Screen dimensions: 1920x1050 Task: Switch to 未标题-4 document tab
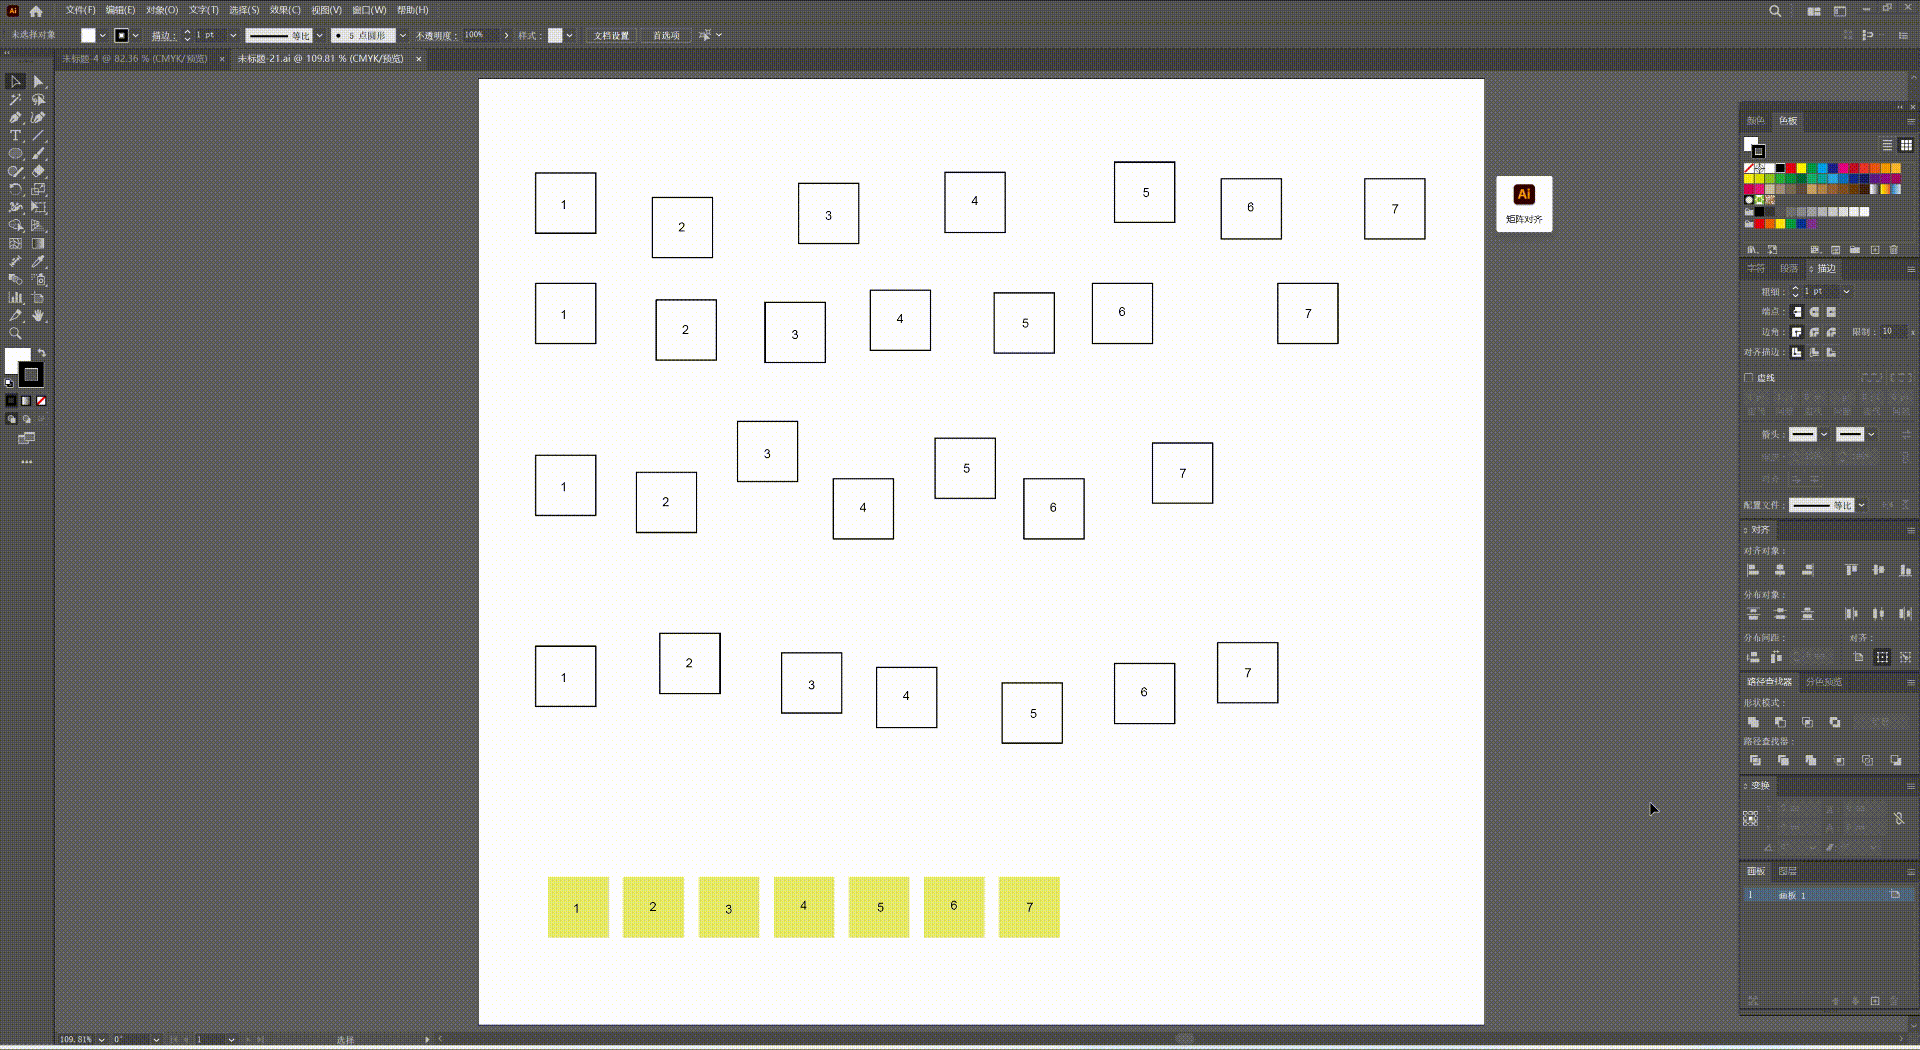click(x=135, y=59)
